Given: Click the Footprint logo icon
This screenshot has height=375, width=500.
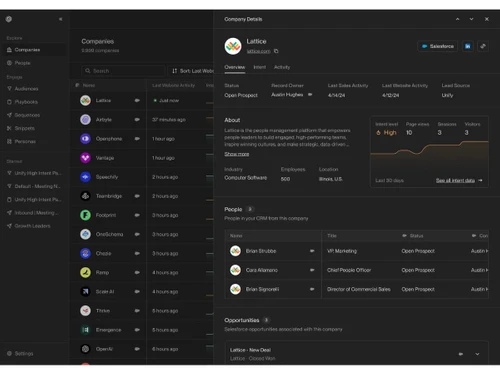Looking at the screenshot, I should click(85, 215).
